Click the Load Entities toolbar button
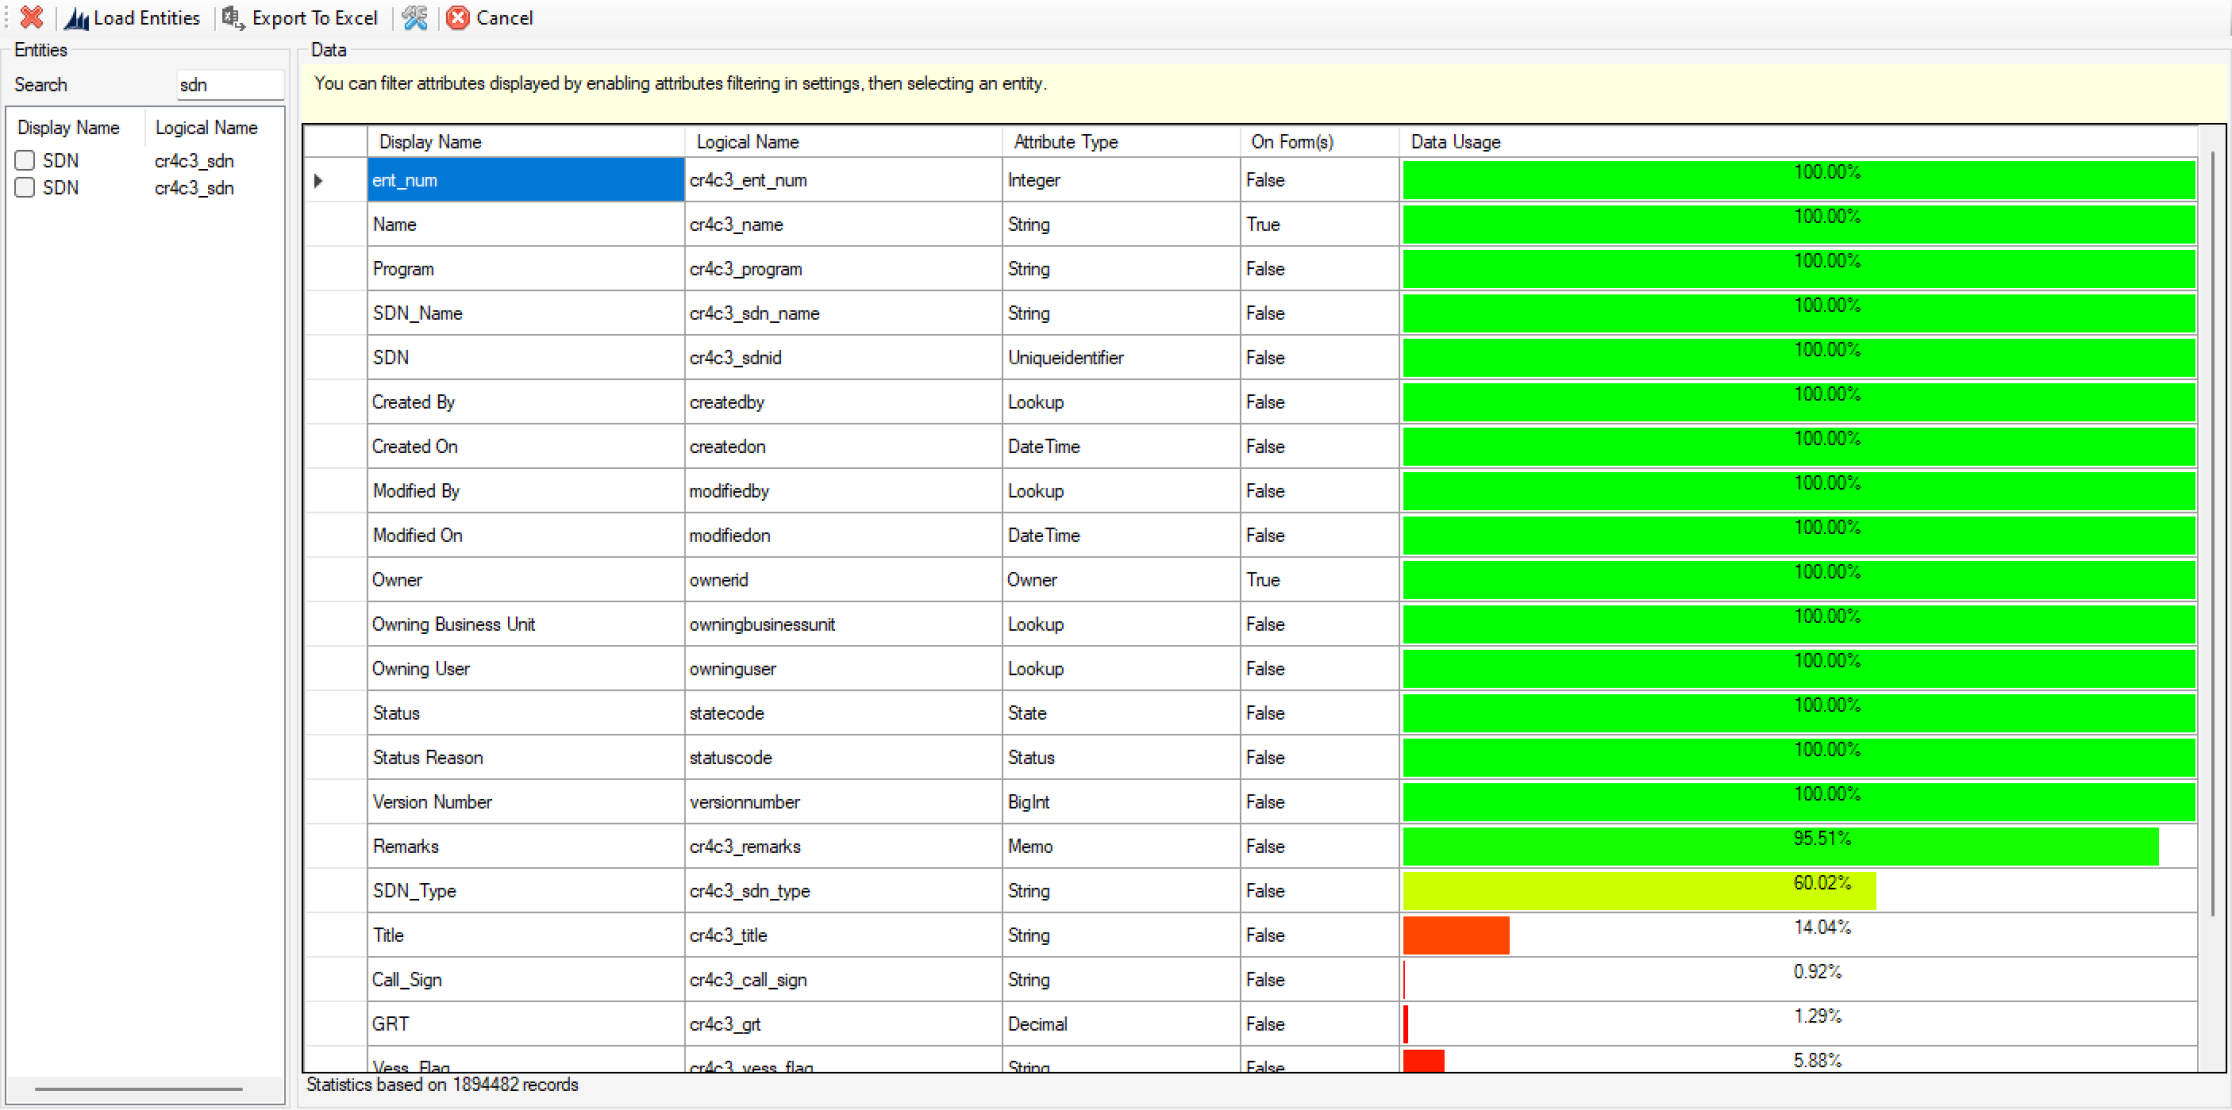2232x1110 pixels. (133, 18)
